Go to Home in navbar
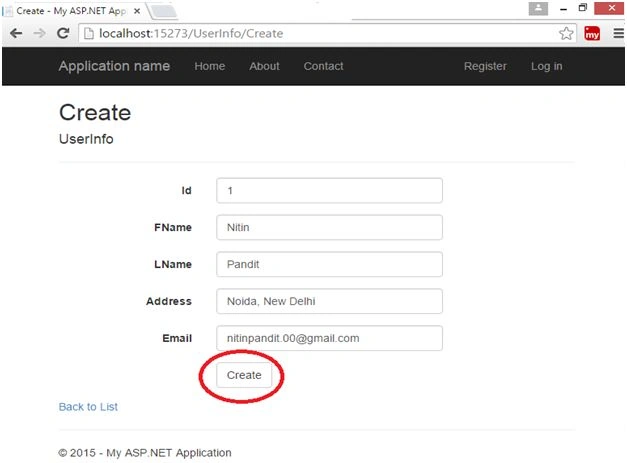This screenshot has height=463, width=627. [x=210, y=66]
